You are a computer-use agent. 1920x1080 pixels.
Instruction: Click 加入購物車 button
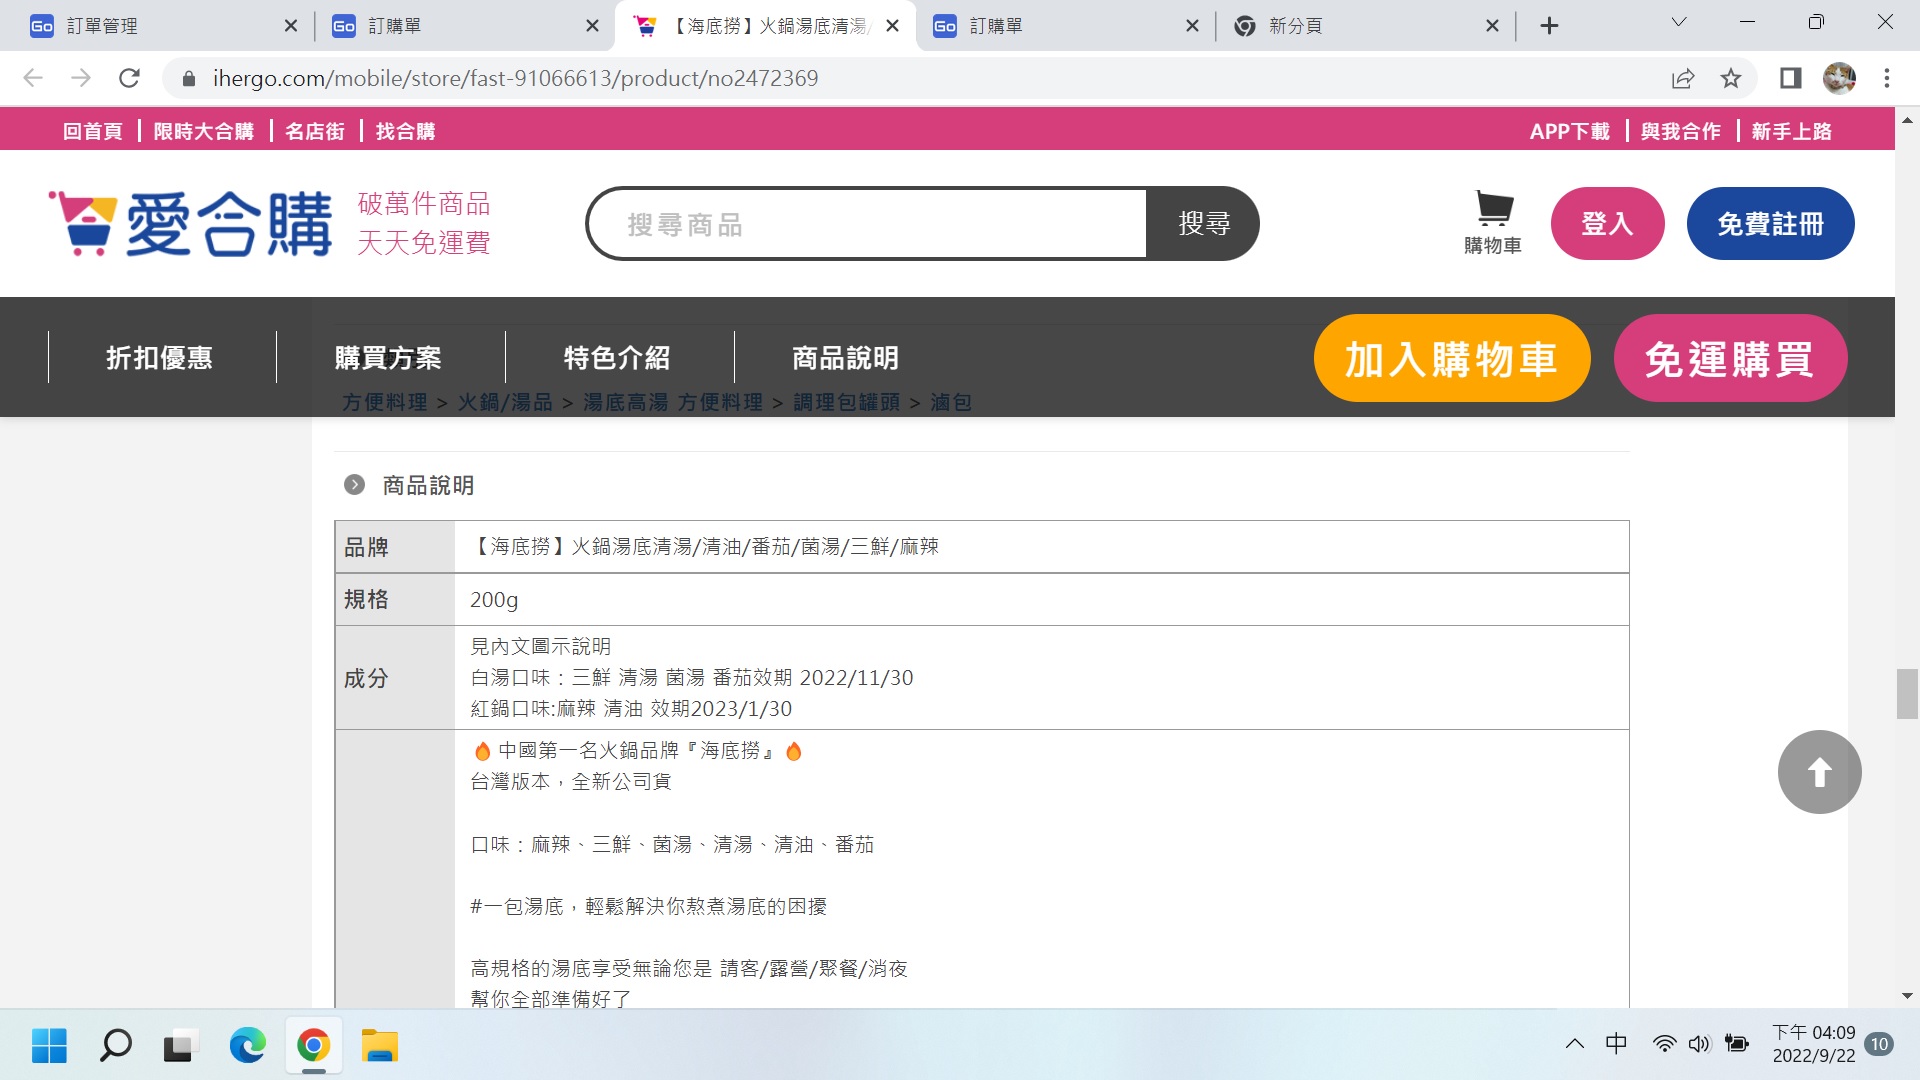point(1452,358)
